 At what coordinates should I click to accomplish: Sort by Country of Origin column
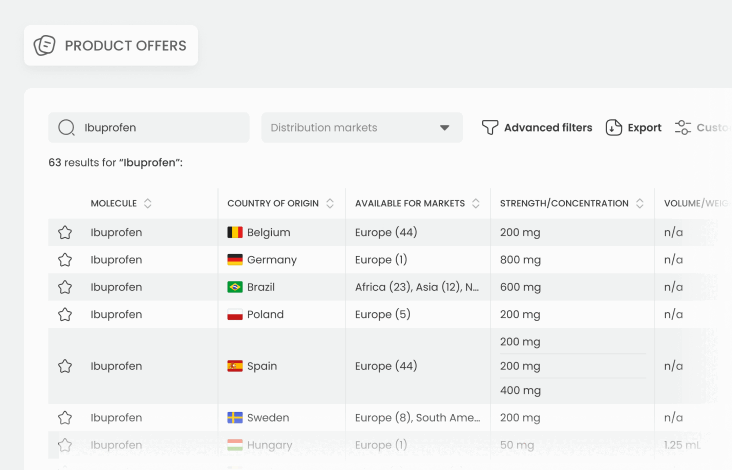330,204
